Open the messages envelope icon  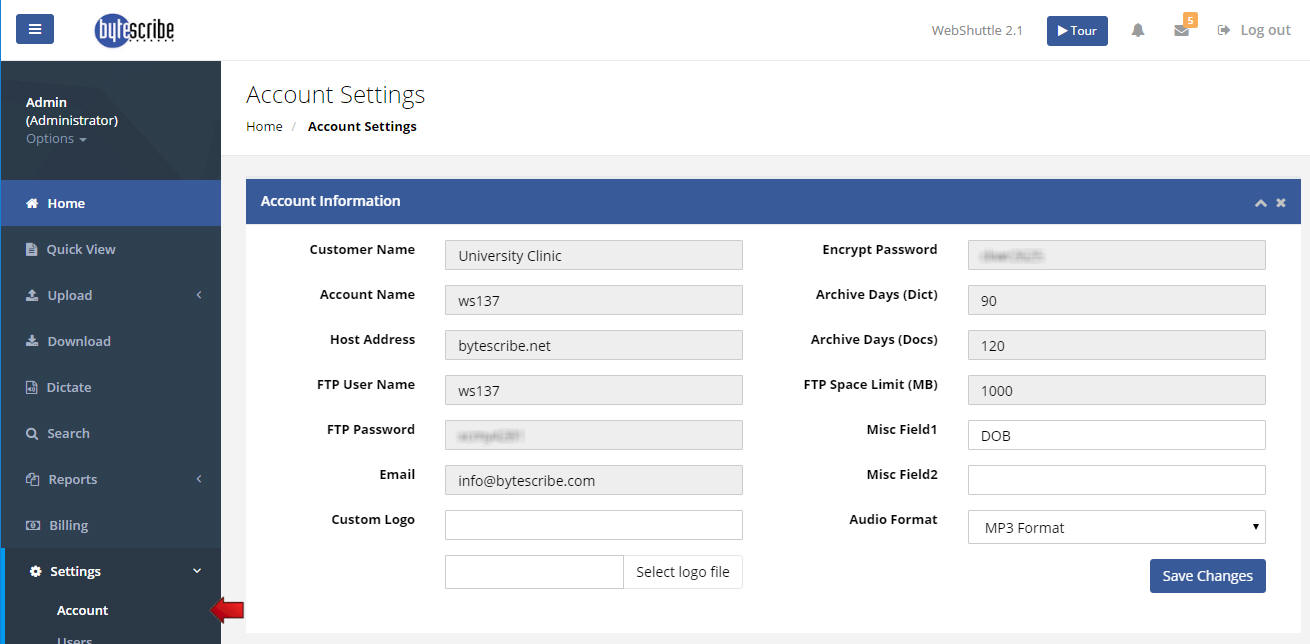click(x=1181, y=31)
